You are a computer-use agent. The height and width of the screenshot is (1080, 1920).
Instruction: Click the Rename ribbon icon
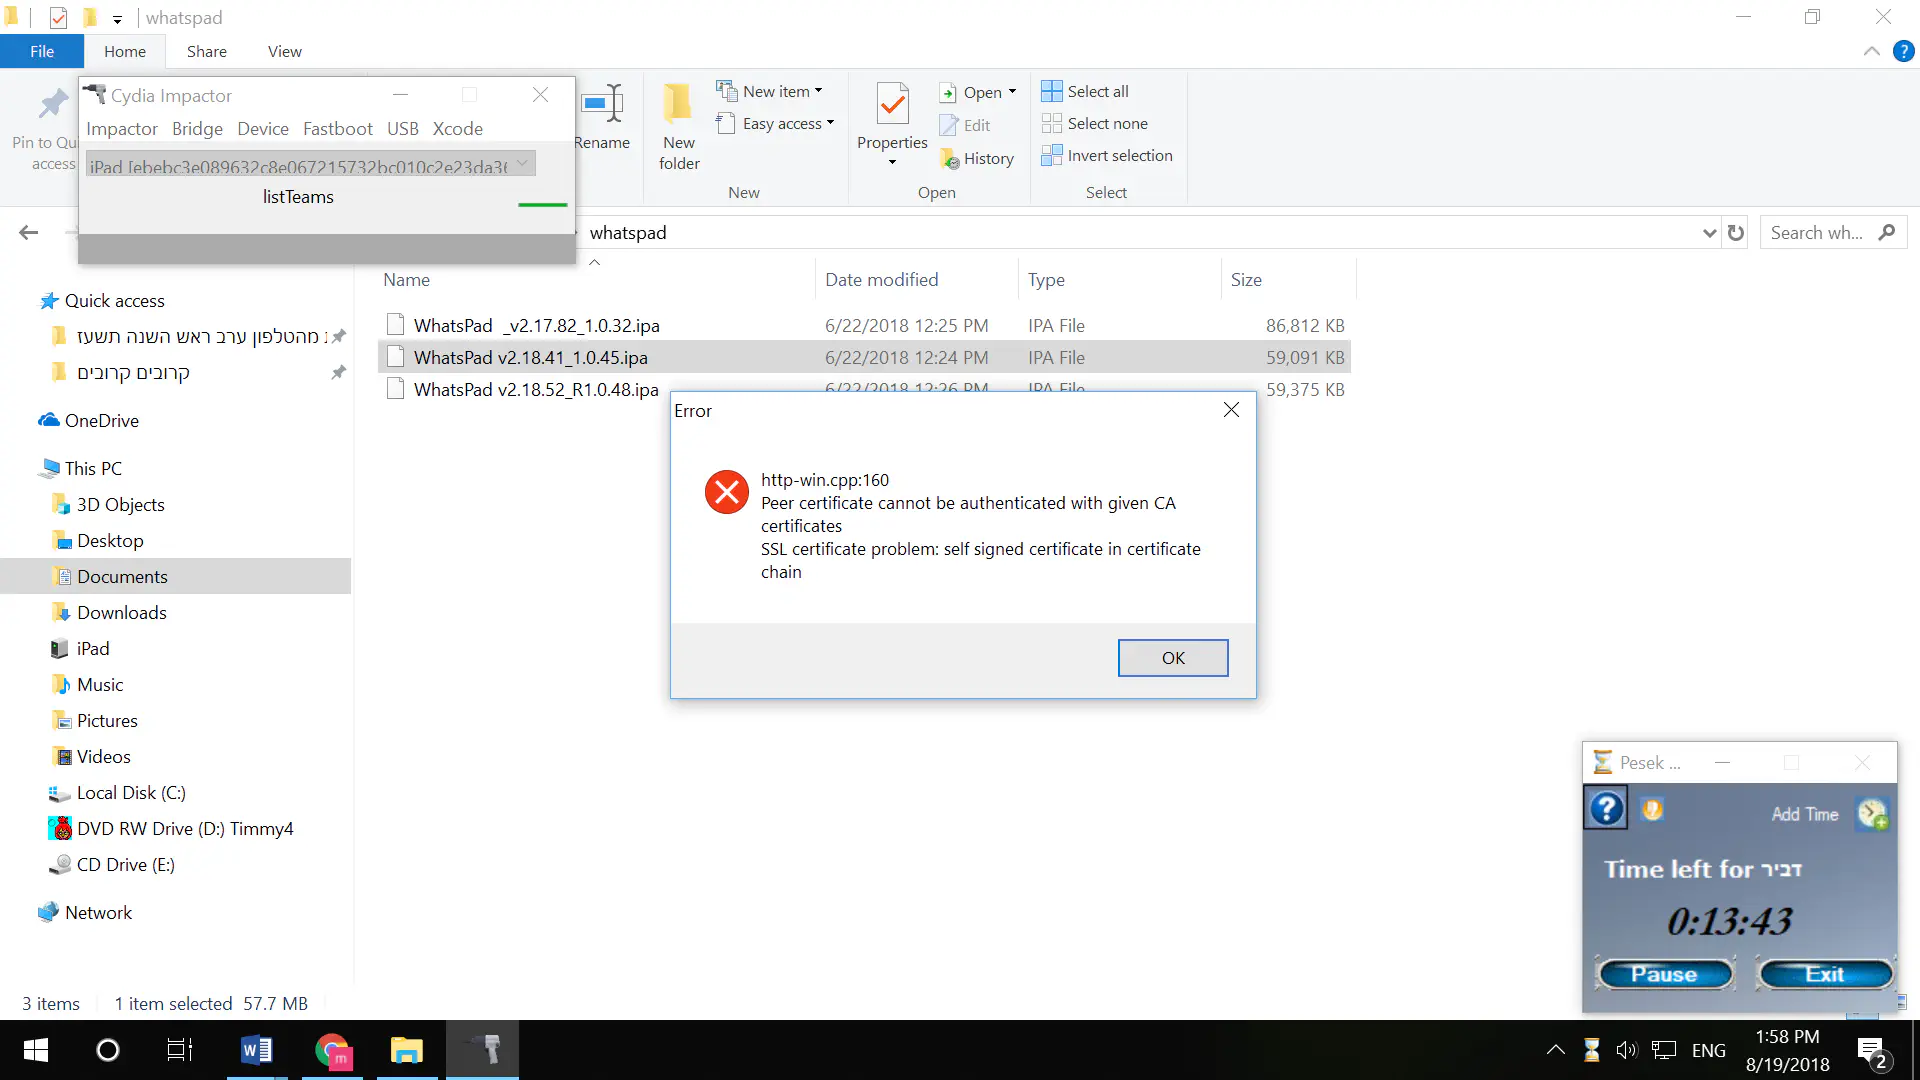603,104
